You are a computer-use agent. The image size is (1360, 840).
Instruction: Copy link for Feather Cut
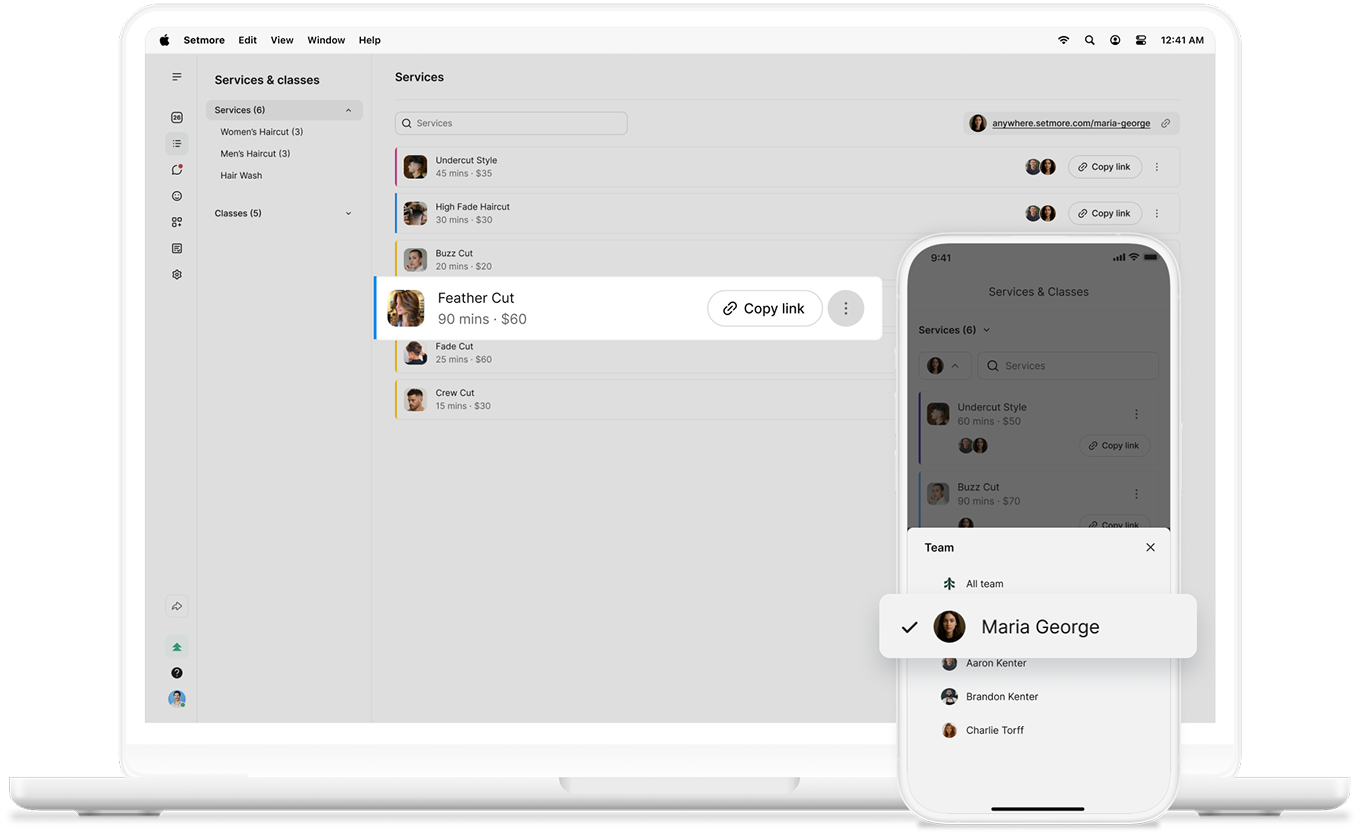click(x=765, y=309)
